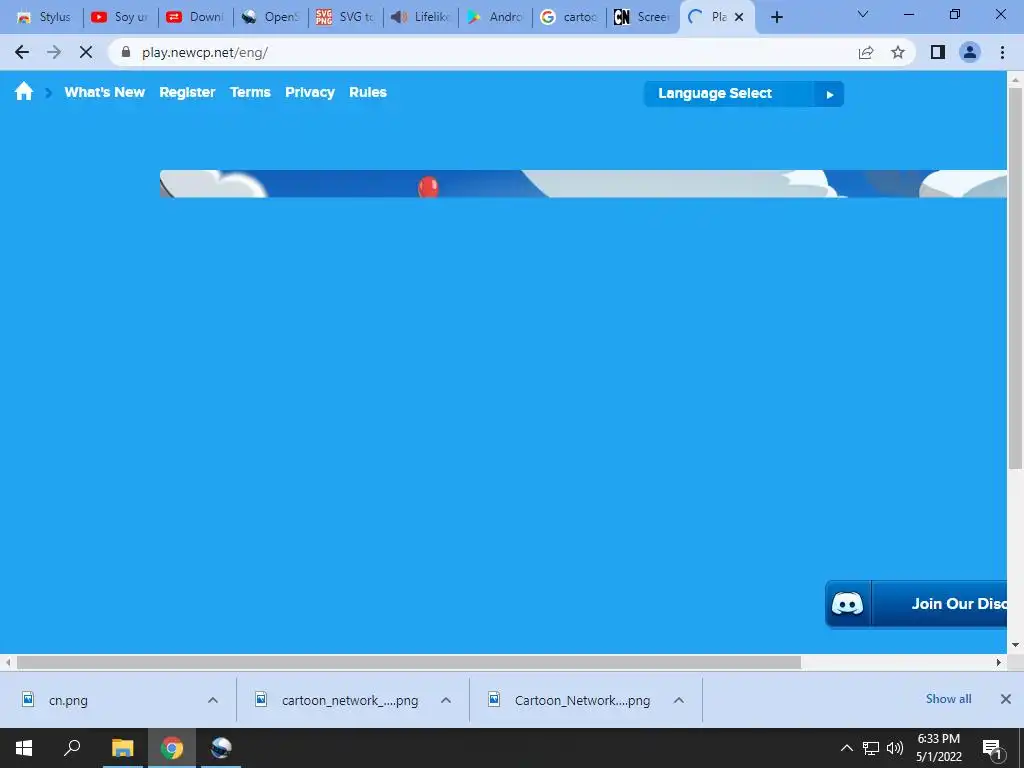
Task: Open downloaded file cn.png
Action: [68, 700]
